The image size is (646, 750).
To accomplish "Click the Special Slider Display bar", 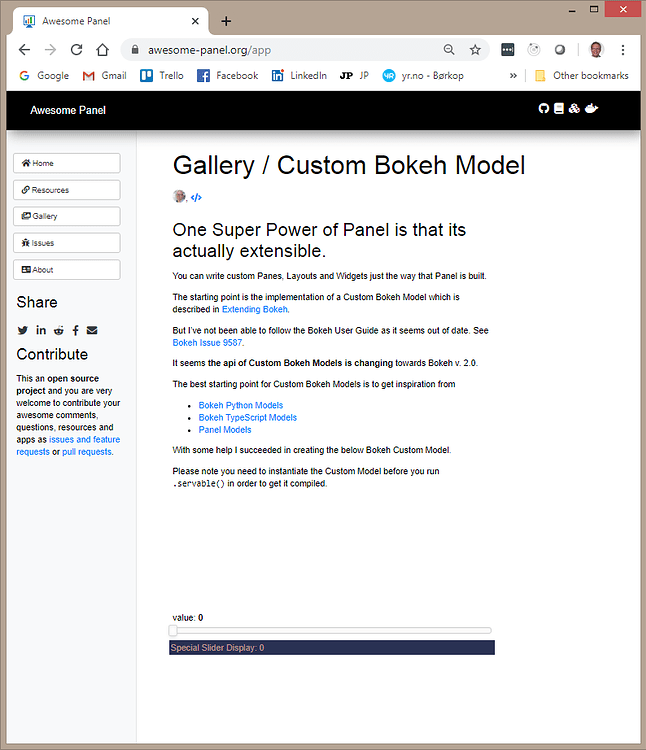I will (x=332, y=648).
